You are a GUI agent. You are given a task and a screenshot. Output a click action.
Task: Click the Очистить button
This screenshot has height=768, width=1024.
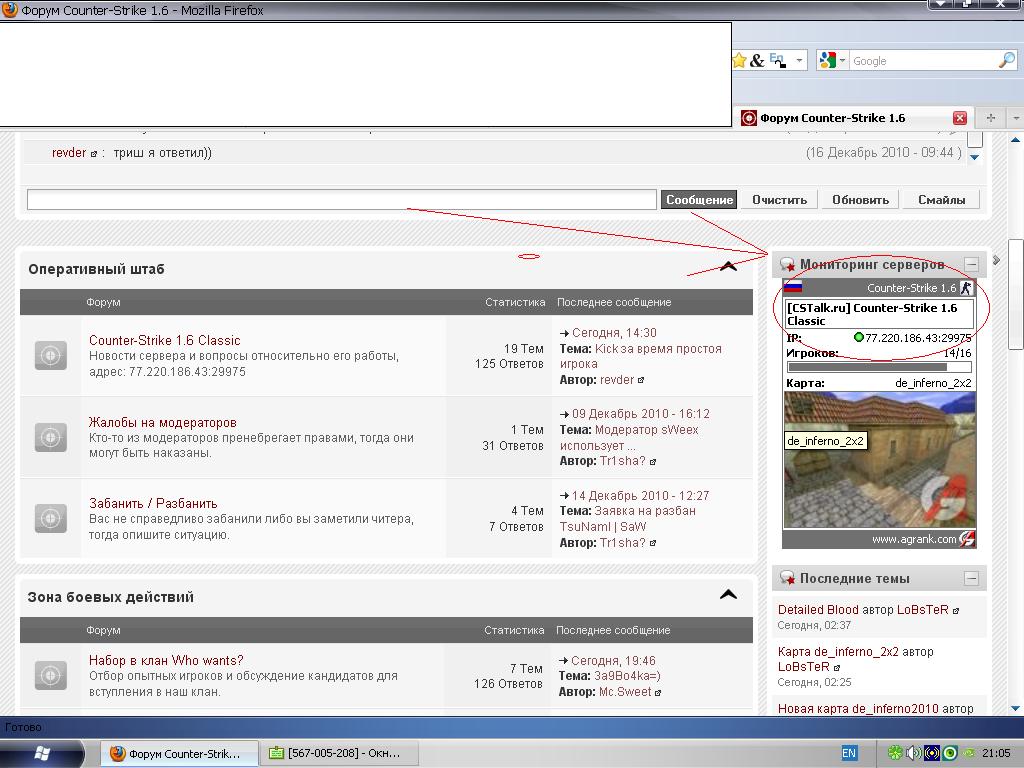779,200
